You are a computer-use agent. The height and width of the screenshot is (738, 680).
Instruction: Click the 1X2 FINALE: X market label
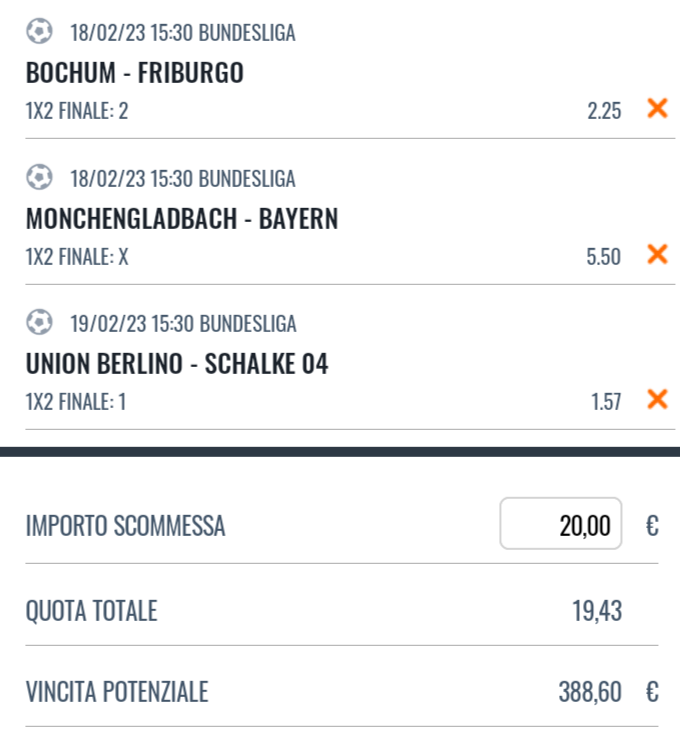tap(77, 257)
